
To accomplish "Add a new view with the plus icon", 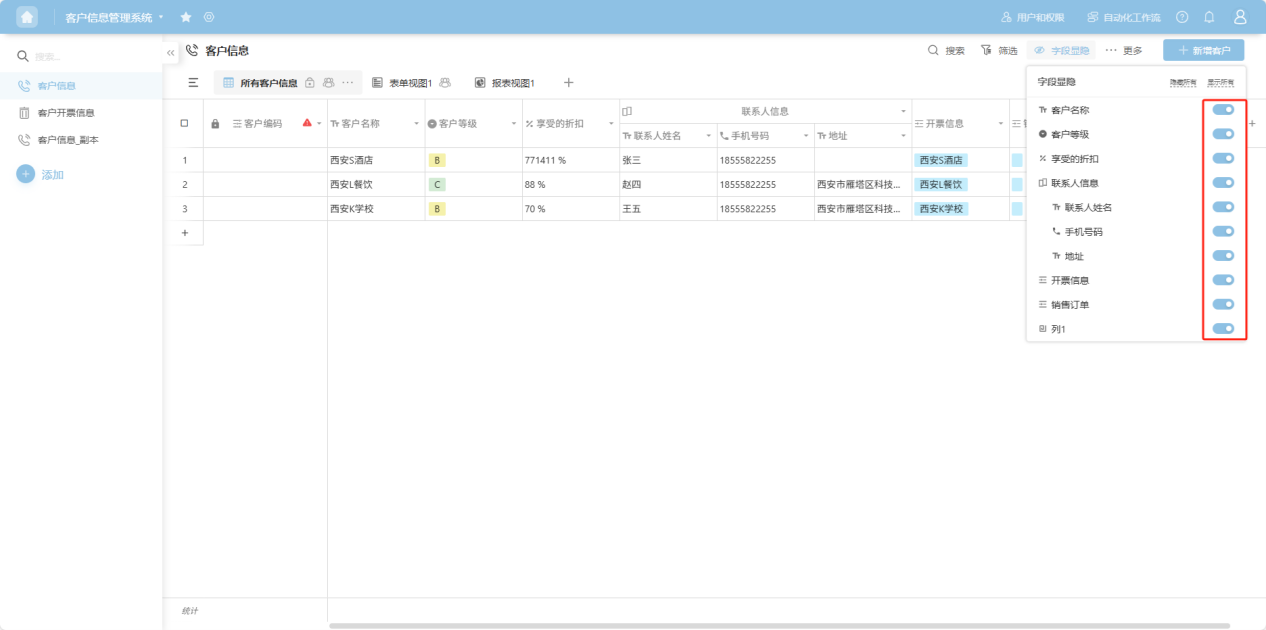I will point(568,83).
